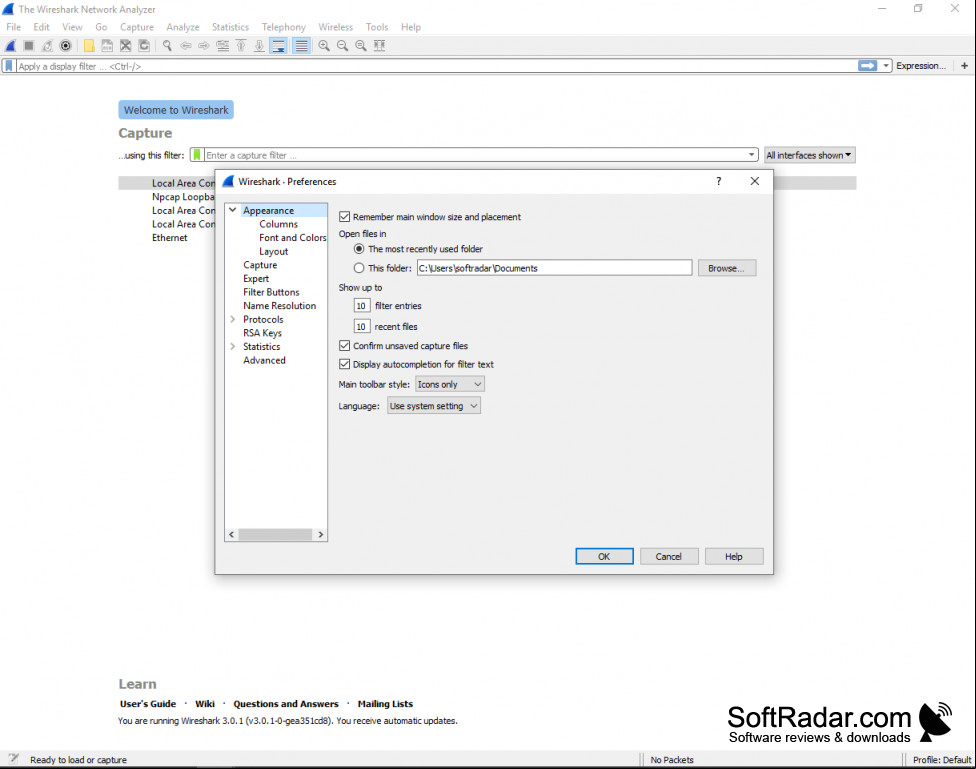Confirm preferences with the OK button
Image resolution: width=976 pixels, height=769 pixels.
click(x=604, y=557)
